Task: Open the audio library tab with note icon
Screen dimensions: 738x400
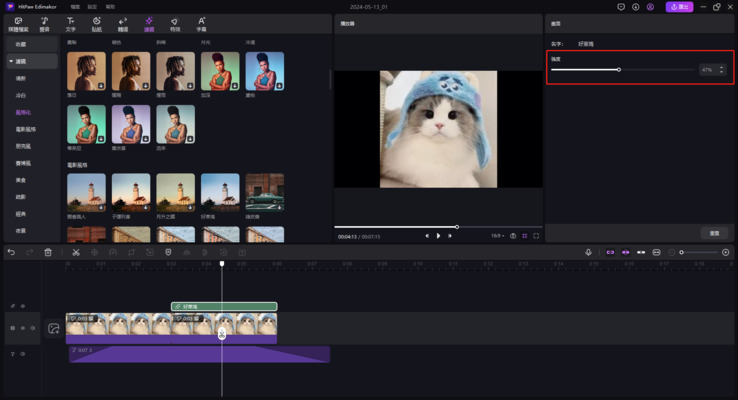Action: click(44, 24)
